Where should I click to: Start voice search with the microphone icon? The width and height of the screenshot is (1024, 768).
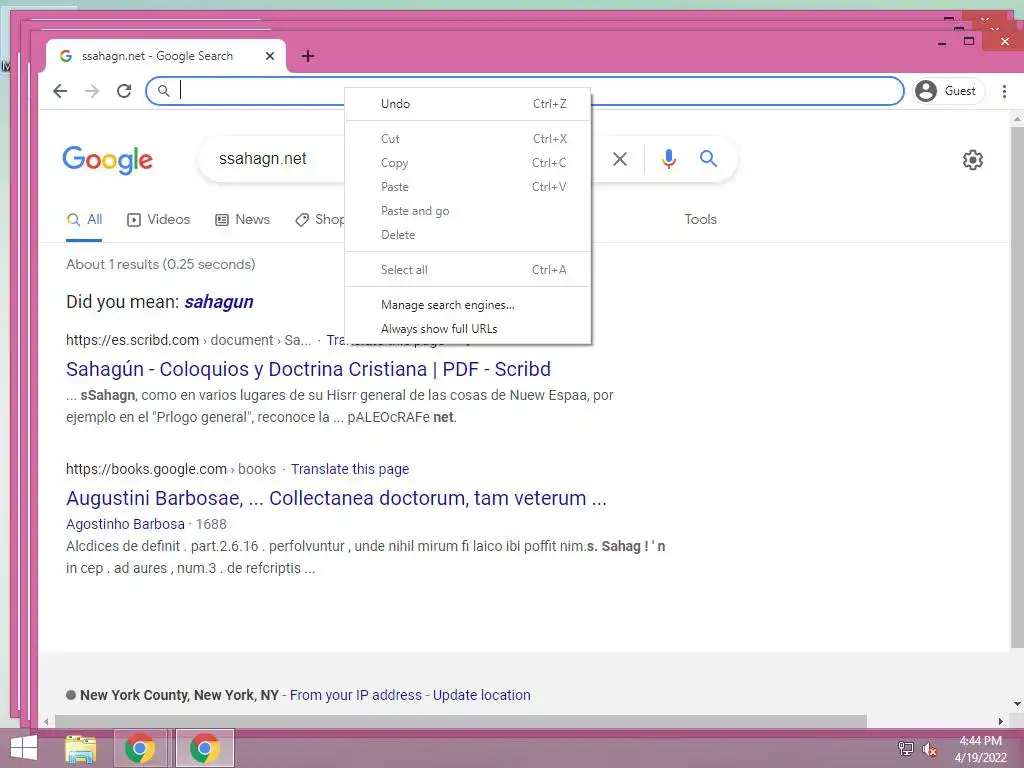[x=668, y=159]
